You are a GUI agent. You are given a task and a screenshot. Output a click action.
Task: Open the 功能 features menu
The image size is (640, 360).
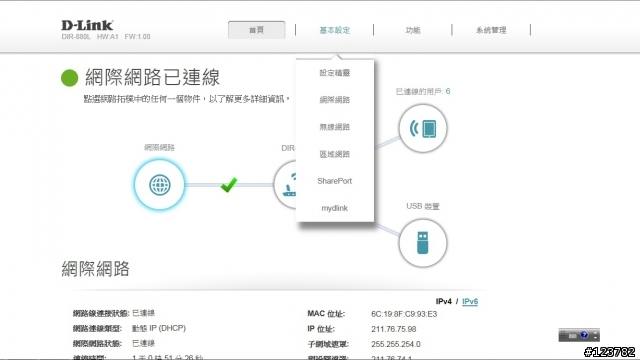click(x=413, y=30)
